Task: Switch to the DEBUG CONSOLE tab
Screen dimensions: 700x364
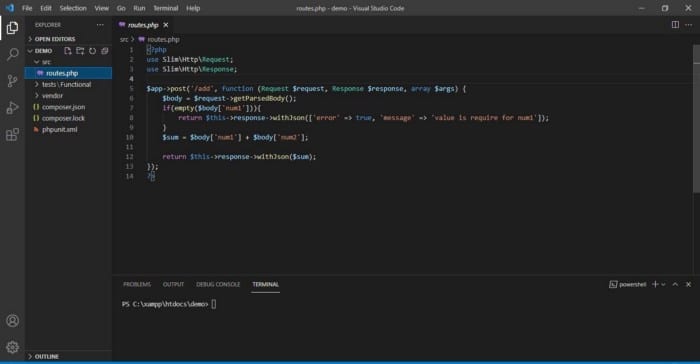Action: (218, 285)
